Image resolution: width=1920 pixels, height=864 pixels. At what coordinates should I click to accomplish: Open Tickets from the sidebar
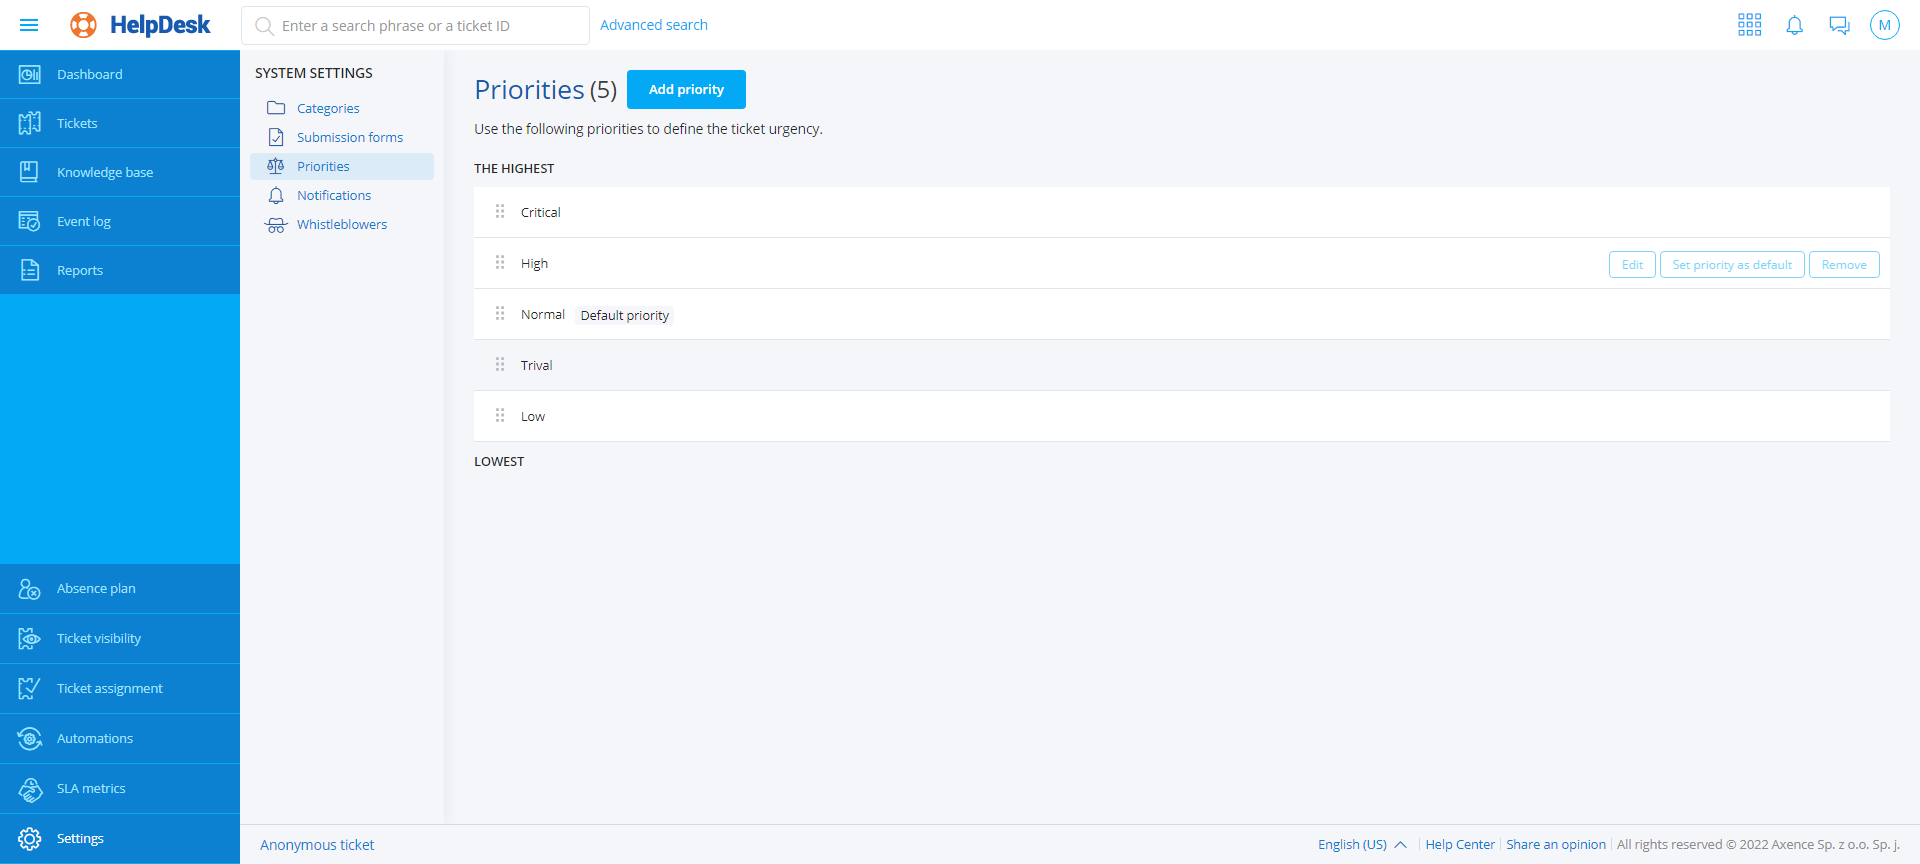click(x=77, y=123)
